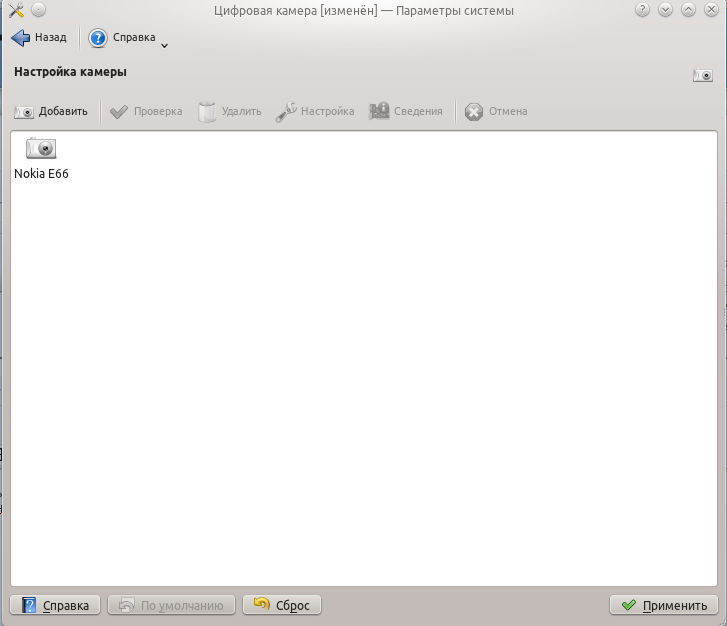
Task: Select the Nokia E66 camera icon
Action: point(41,148)
